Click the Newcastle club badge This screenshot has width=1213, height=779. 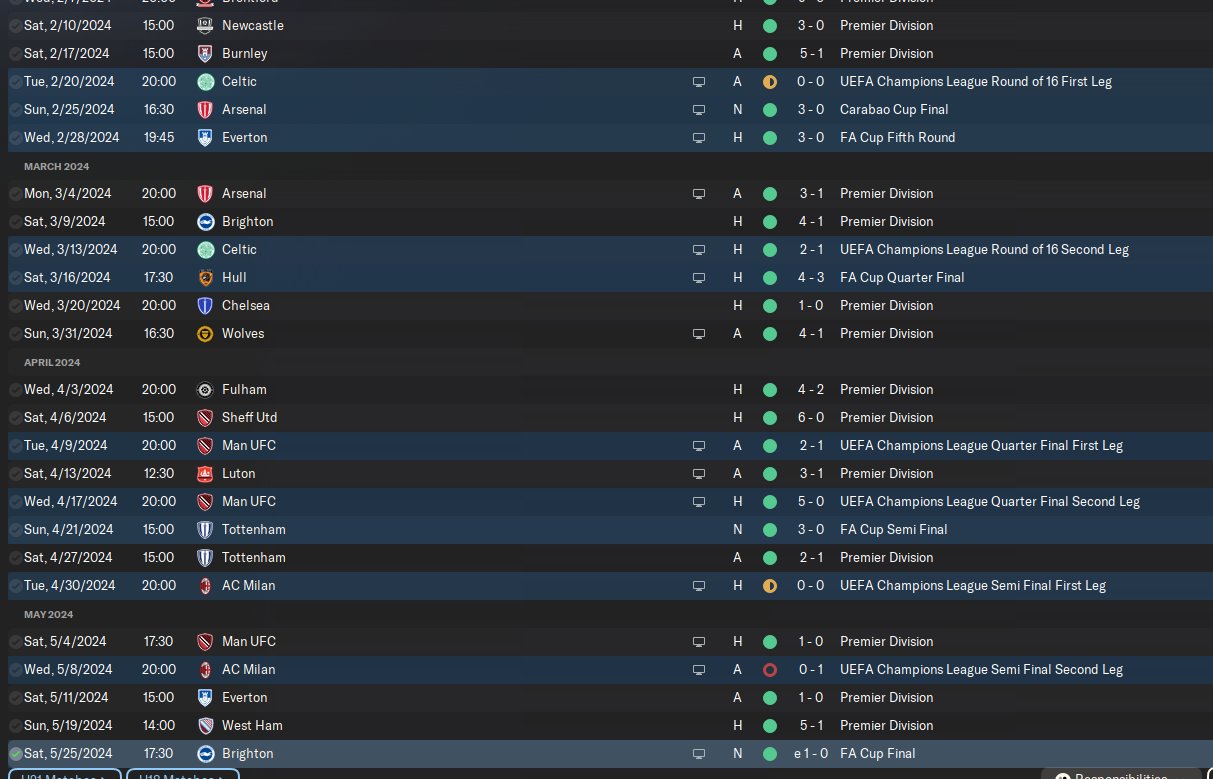tap(205, 25)
